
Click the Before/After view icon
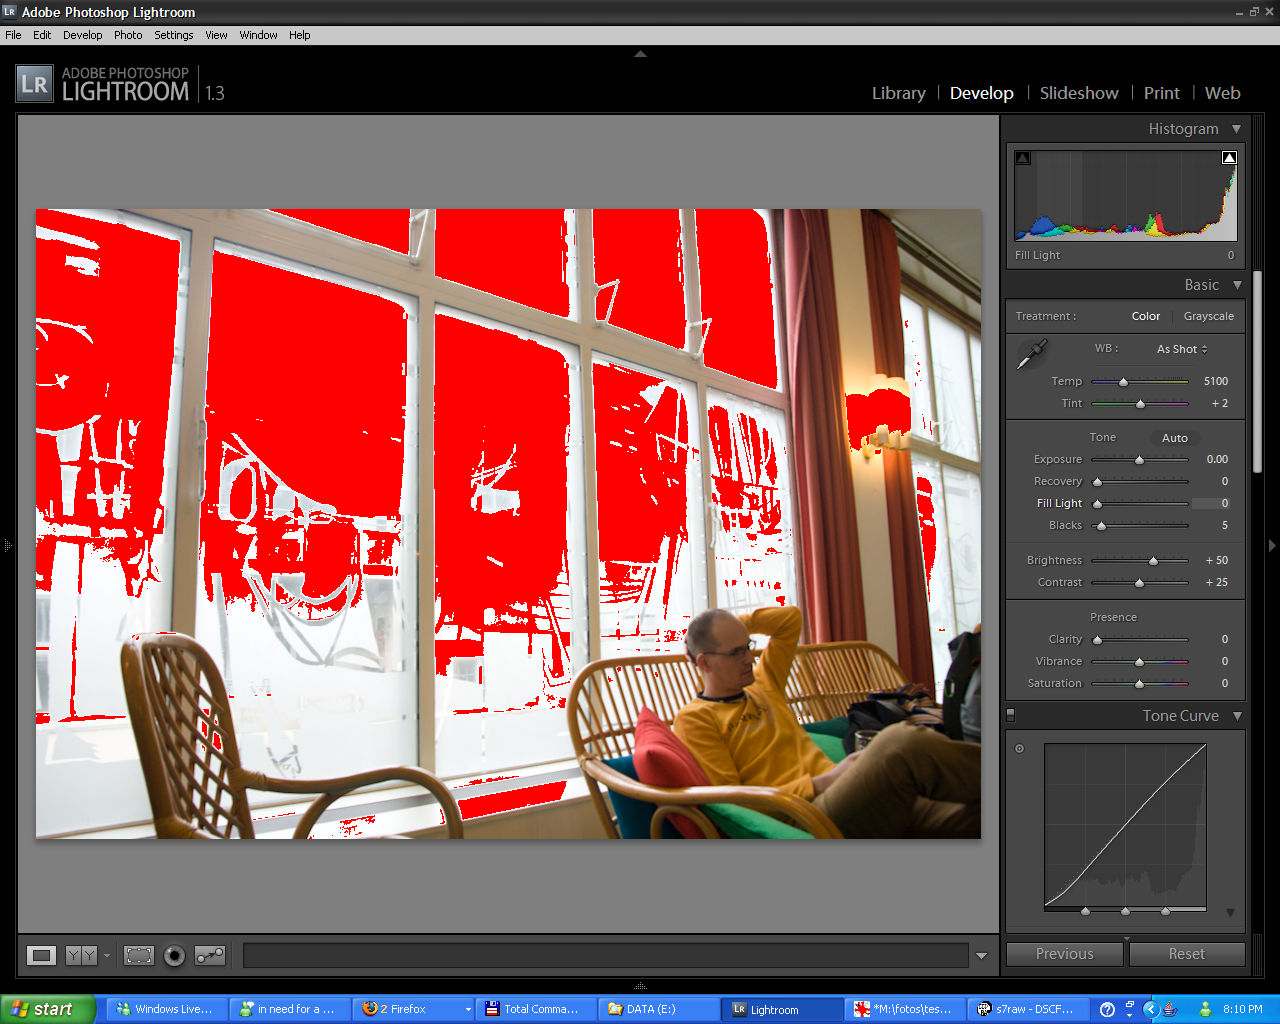(81, 956)
